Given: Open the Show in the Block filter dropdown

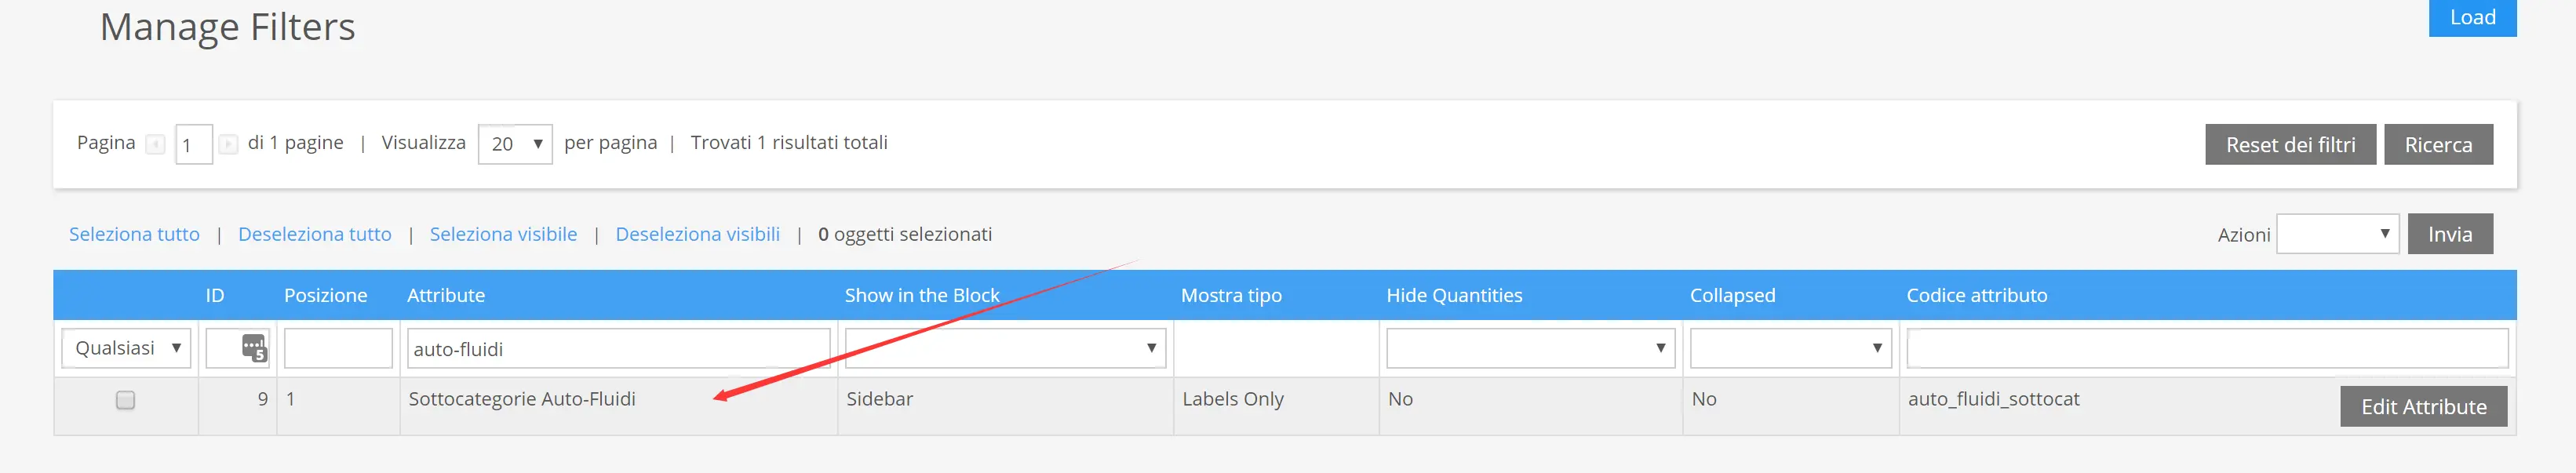Looking at the screenshot, I should coord(1004,348).
